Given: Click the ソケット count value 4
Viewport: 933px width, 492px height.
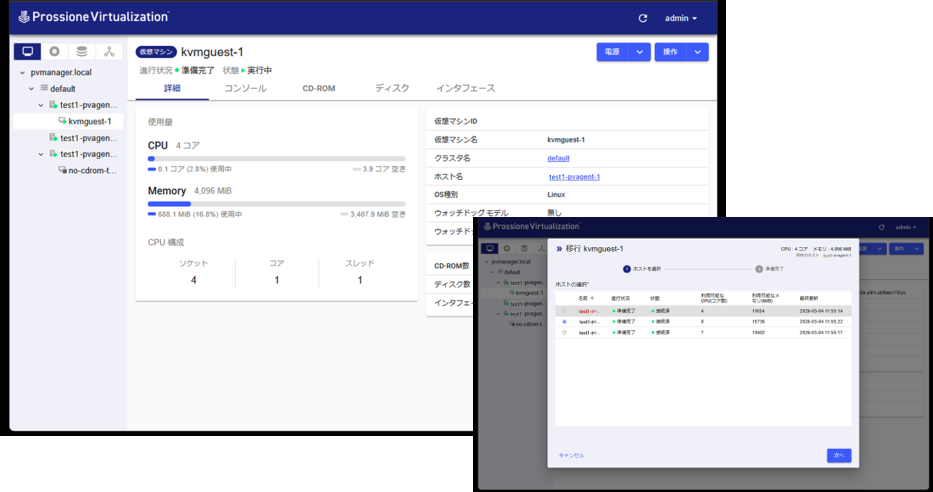Looking at the screenshot, I should [x=193, y=280].
